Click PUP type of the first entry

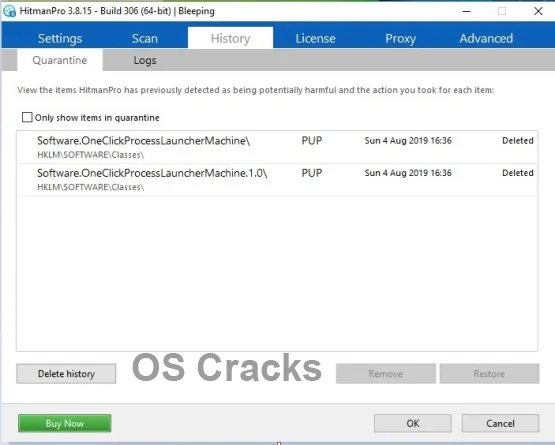[312, 141]
